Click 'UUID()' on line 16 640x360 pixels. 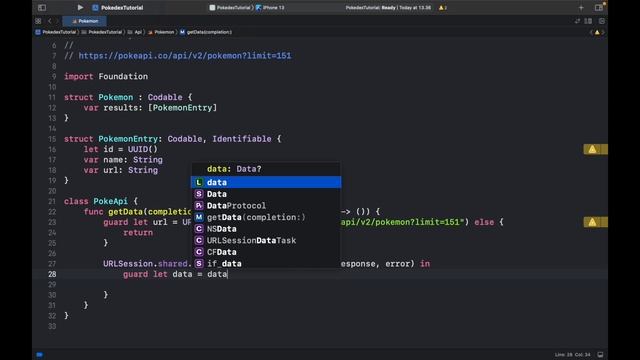142,149
